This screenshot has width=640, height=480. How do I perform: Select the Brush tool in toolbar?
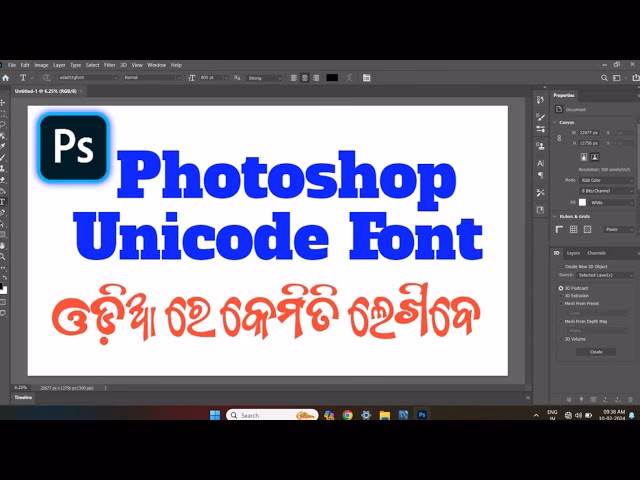click(x=2, y=158)
